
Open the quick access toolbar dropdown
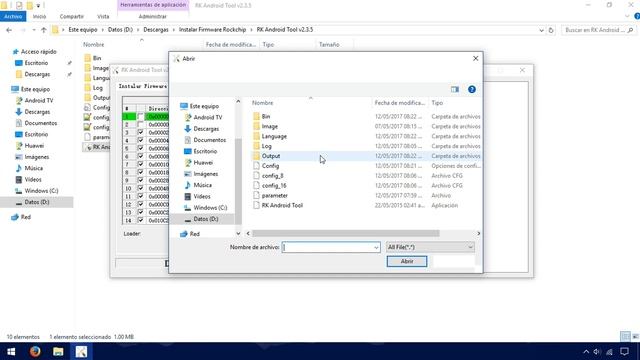coord(38,6)
